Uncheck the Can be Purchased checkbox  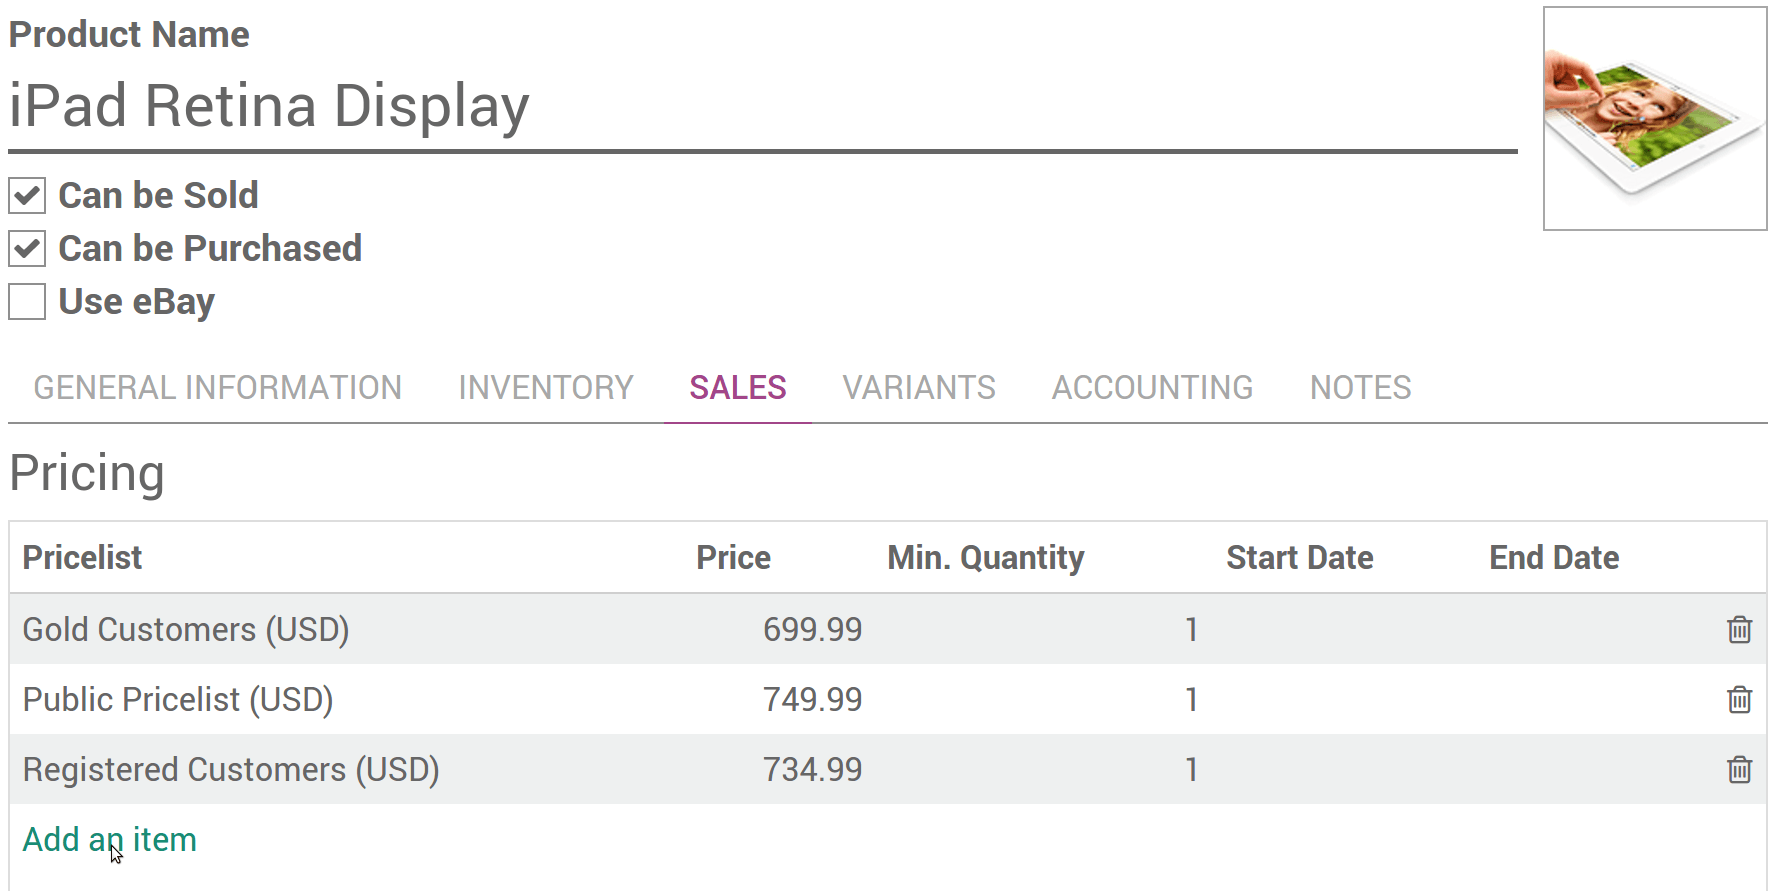click(x=27, y=248)
